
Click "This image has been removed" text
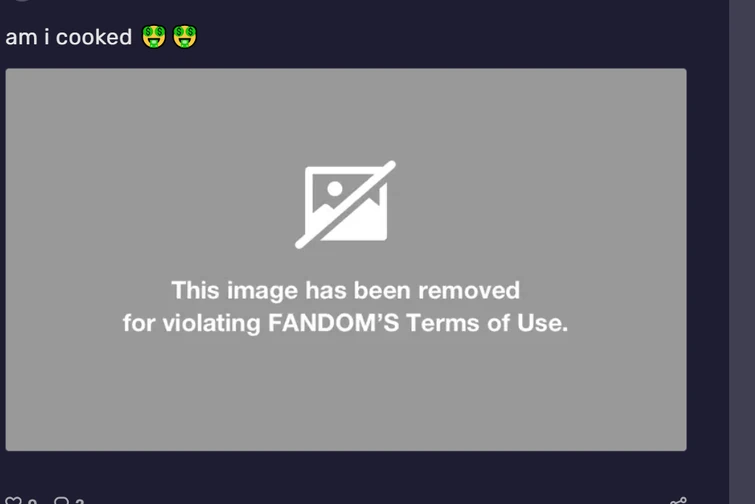pos(346,290)
